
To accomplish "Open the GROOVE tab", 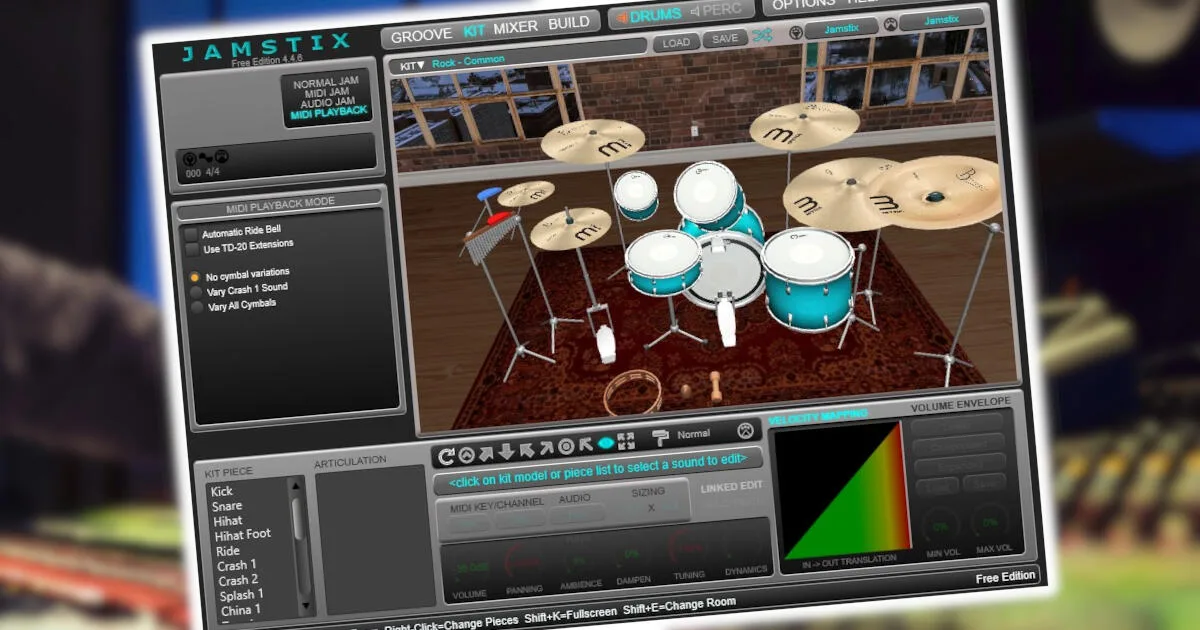I will (x=421, y=36).
